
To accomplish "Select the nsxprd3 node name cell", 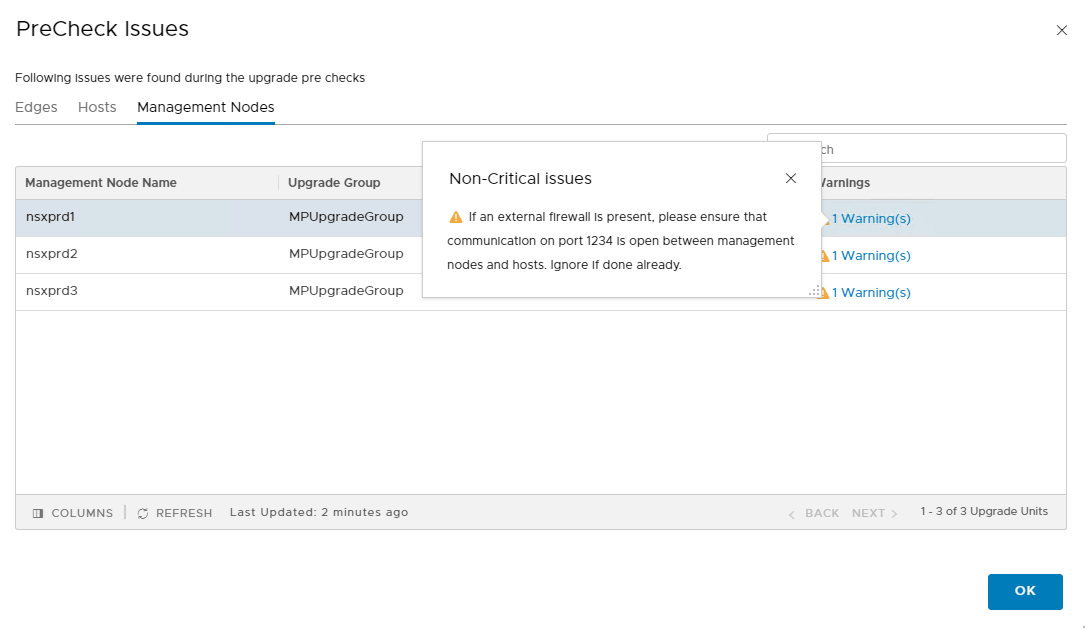I will pos(52,291).
